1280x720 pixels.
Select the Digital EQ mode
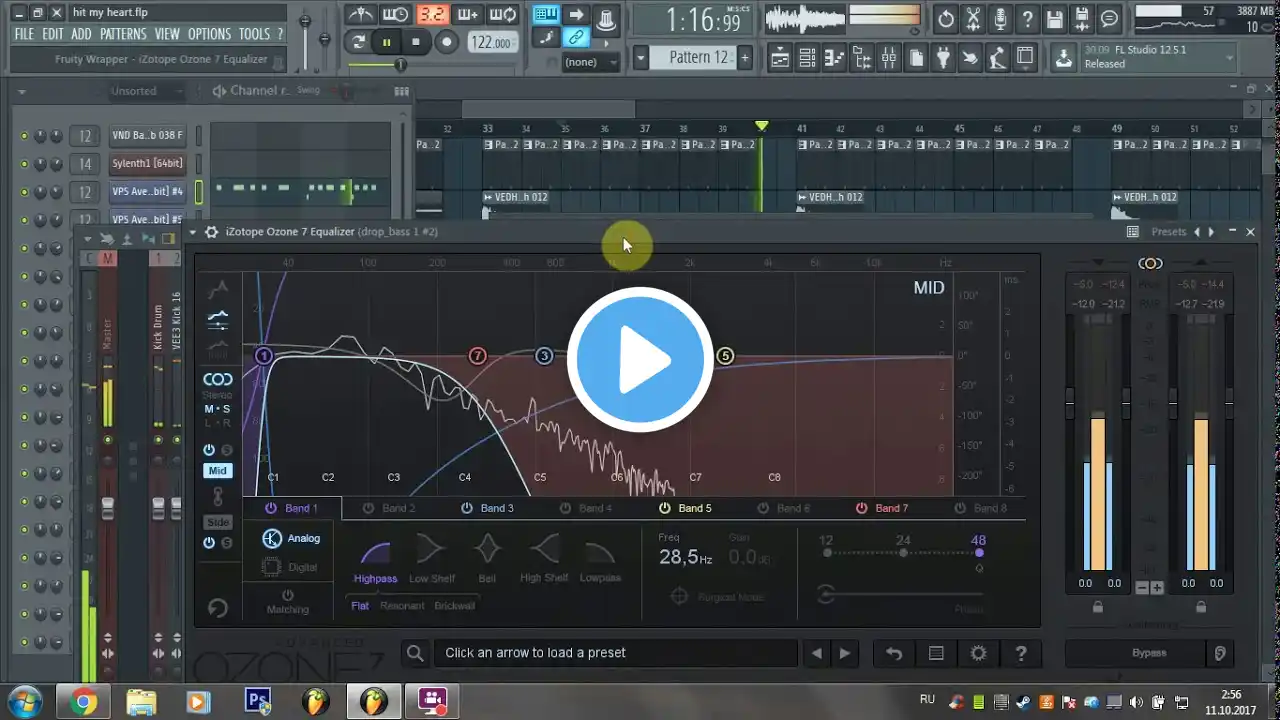pos(290,567)
